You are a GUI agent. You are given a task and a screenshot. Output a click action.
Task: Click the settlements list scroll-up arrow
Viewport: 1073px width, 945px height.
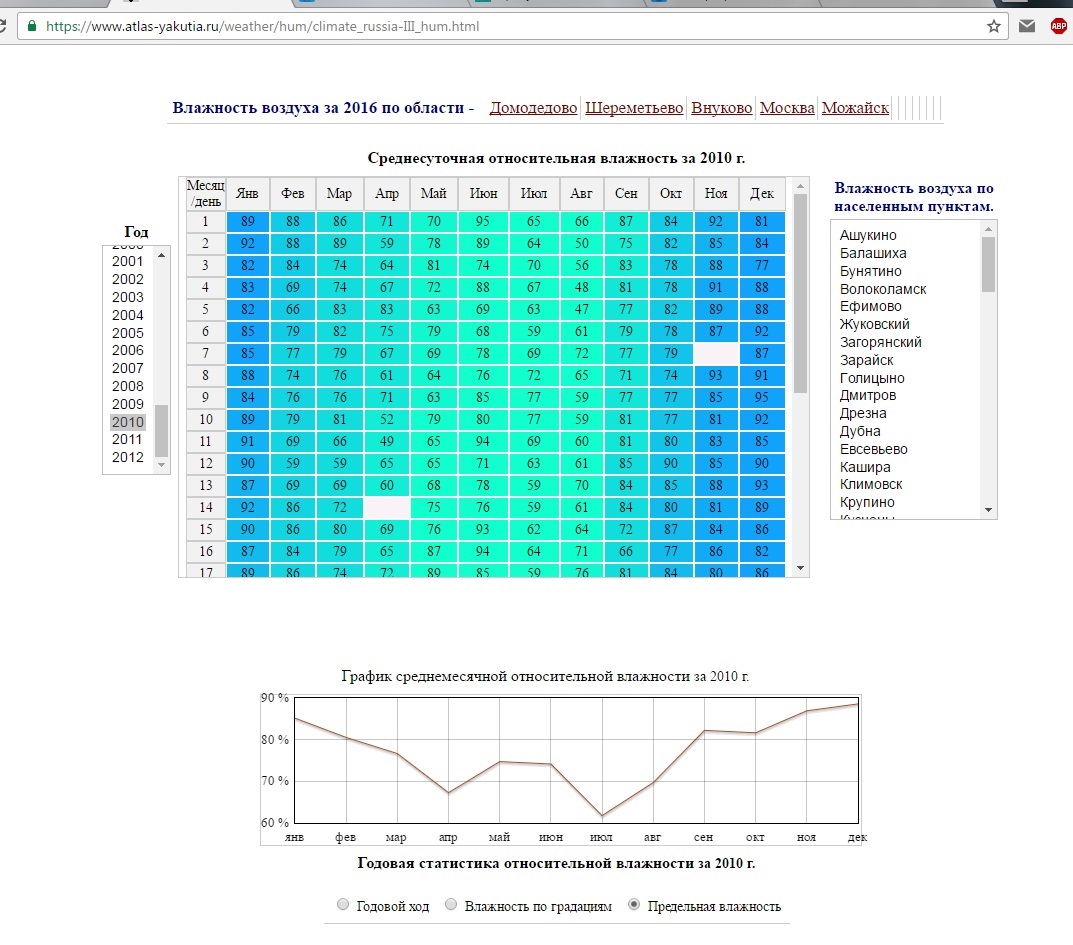988,229
